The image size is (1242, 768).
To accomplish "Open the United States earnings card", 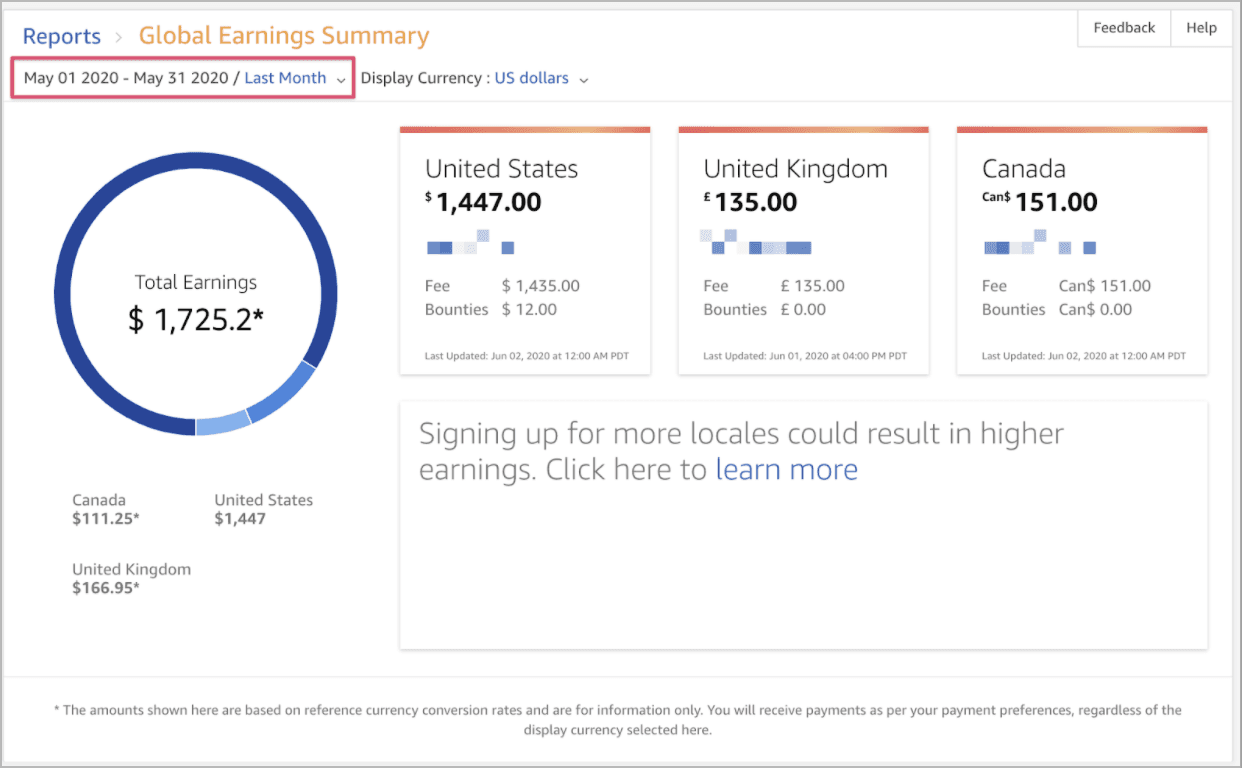I will click(x=525, y=251).
